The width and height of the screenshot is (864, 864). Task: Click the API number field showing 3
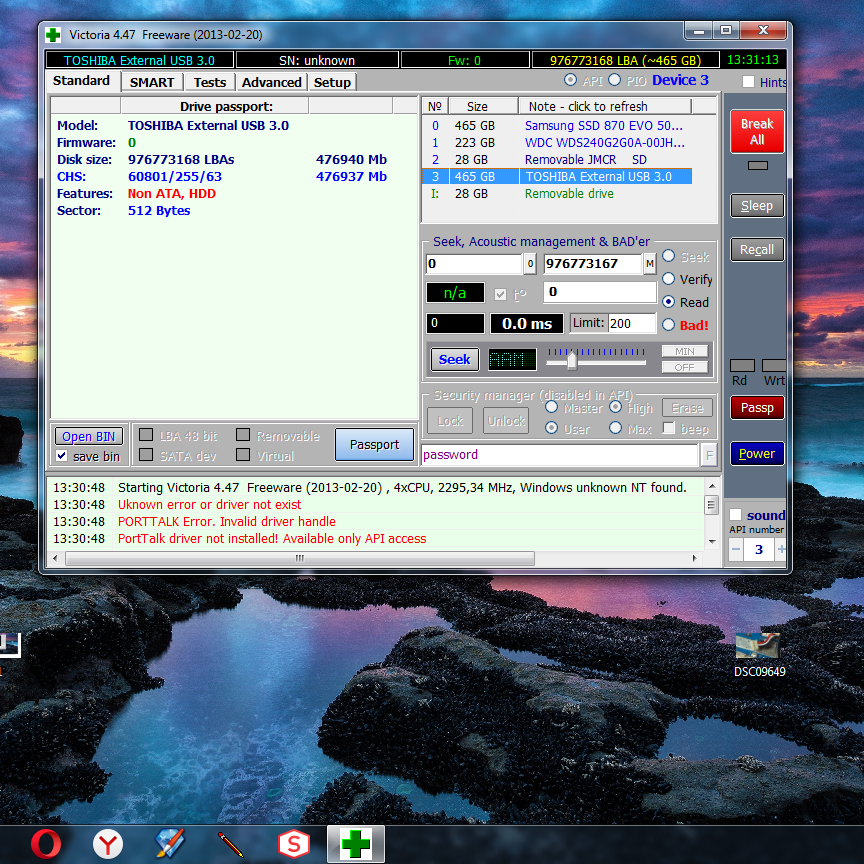tap(759, 549)
